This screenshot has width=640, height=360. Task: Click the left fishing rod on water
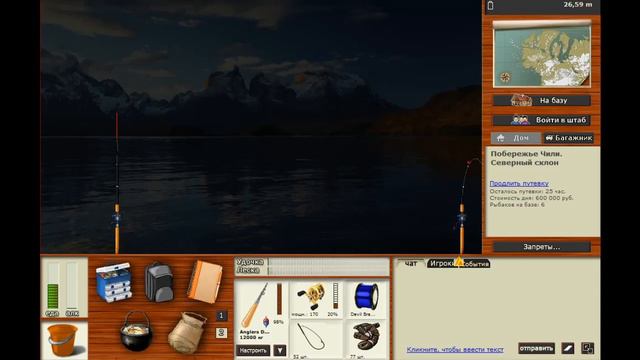[117, 183]
